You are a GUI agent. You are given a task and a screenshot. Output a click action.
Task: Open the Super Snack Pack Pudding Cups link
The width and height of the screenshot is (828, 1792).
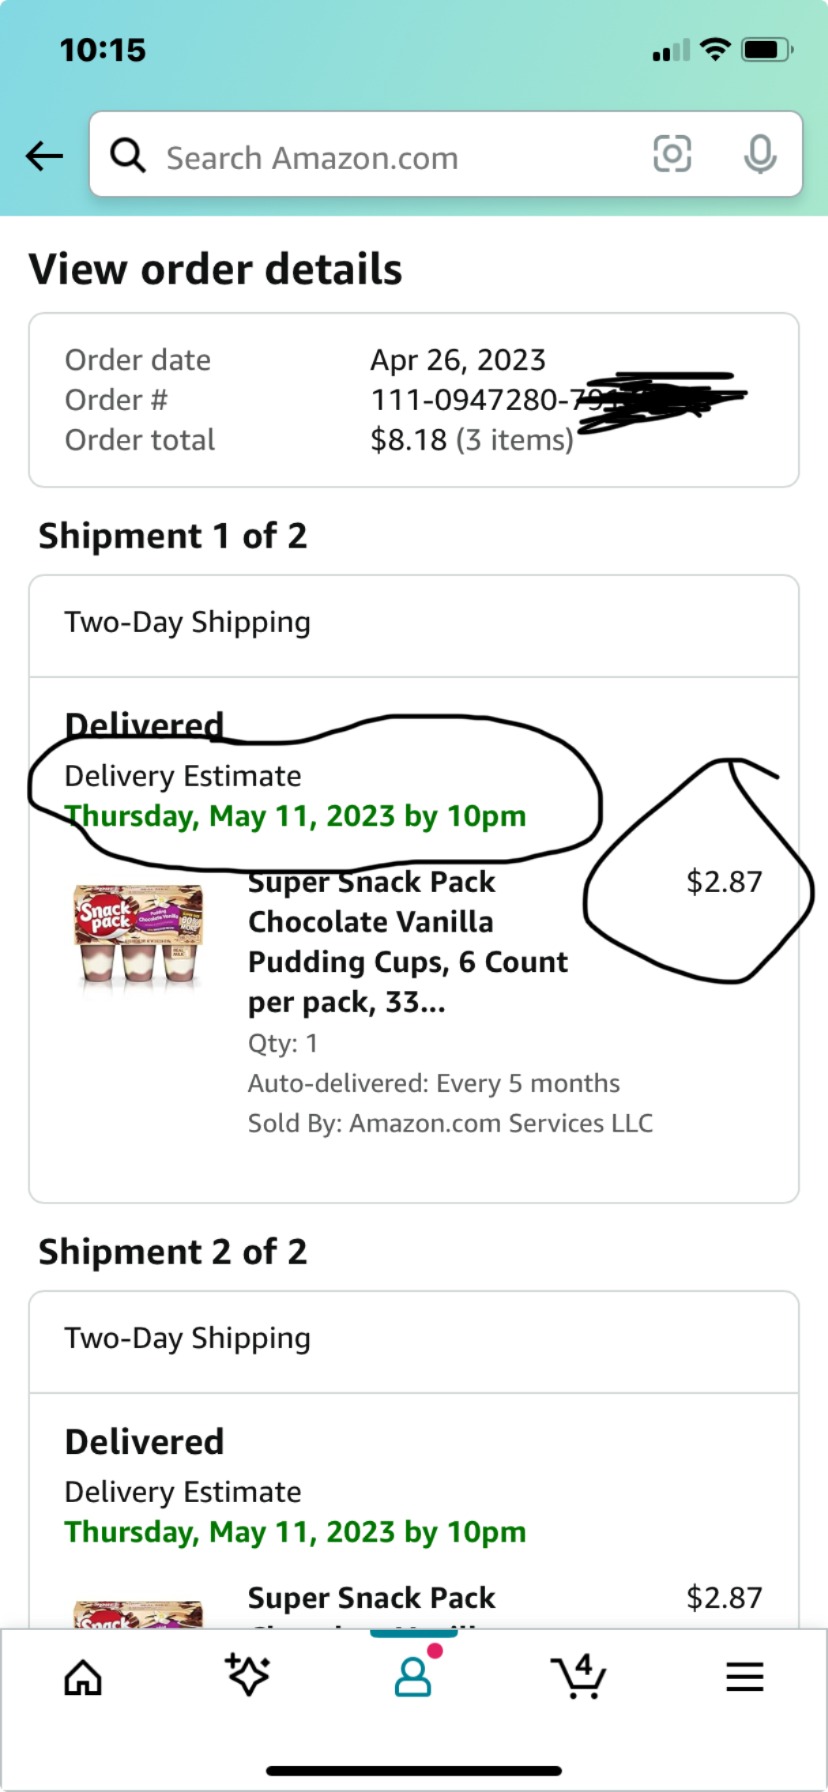(x=407, y=941)
